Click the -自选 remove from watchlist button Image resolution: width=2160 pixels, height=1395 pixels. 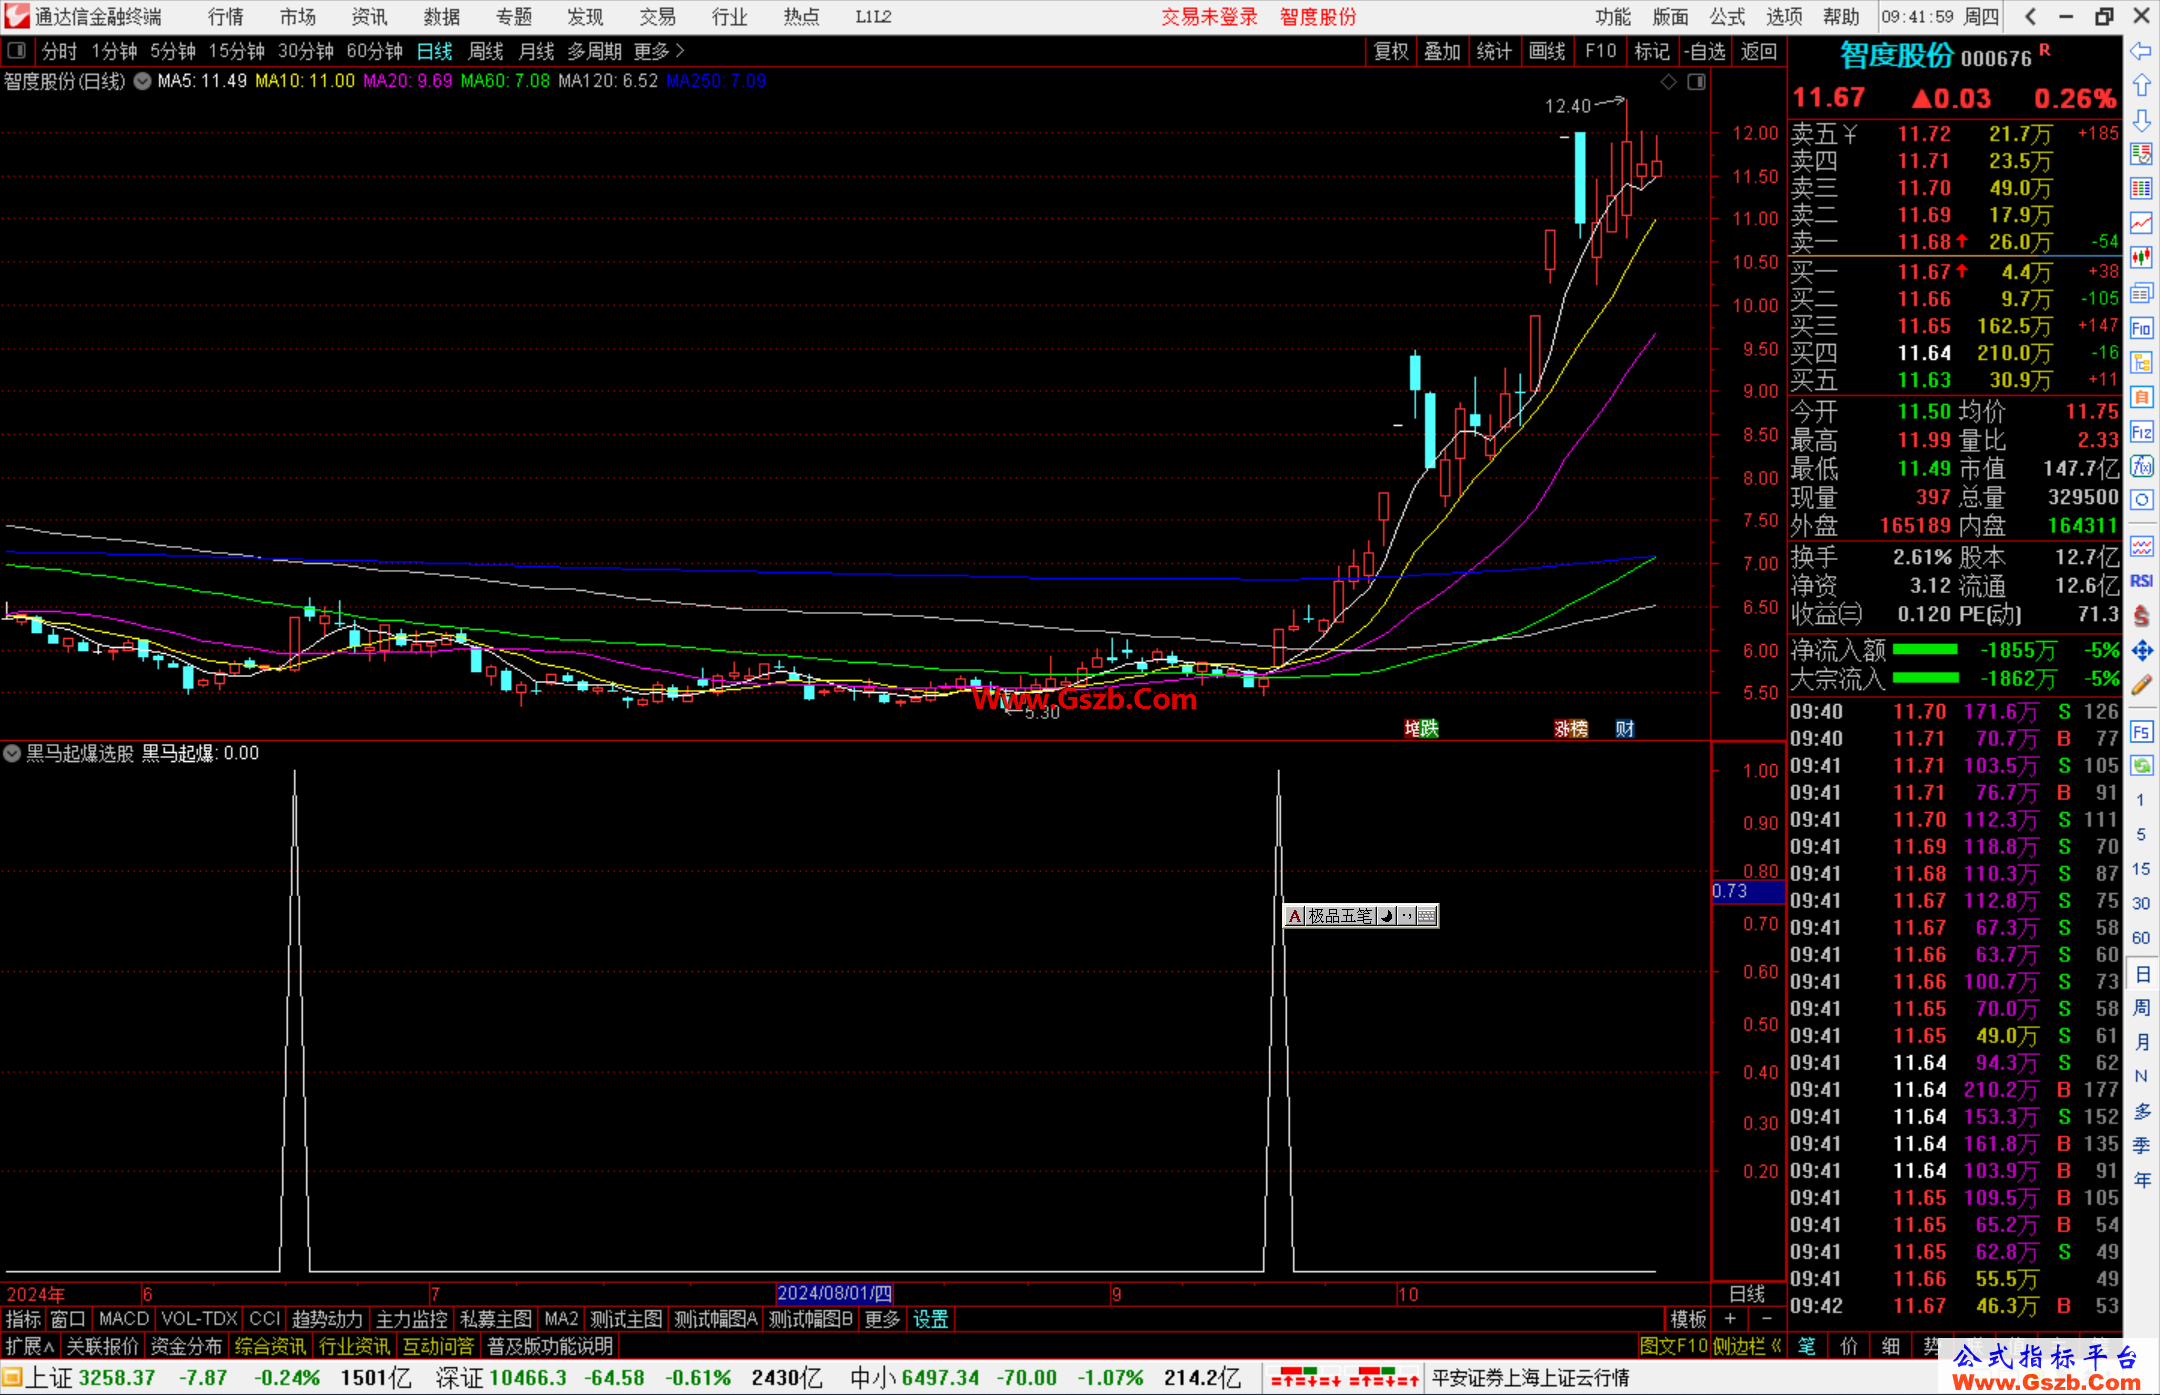tap(1704, 51)
